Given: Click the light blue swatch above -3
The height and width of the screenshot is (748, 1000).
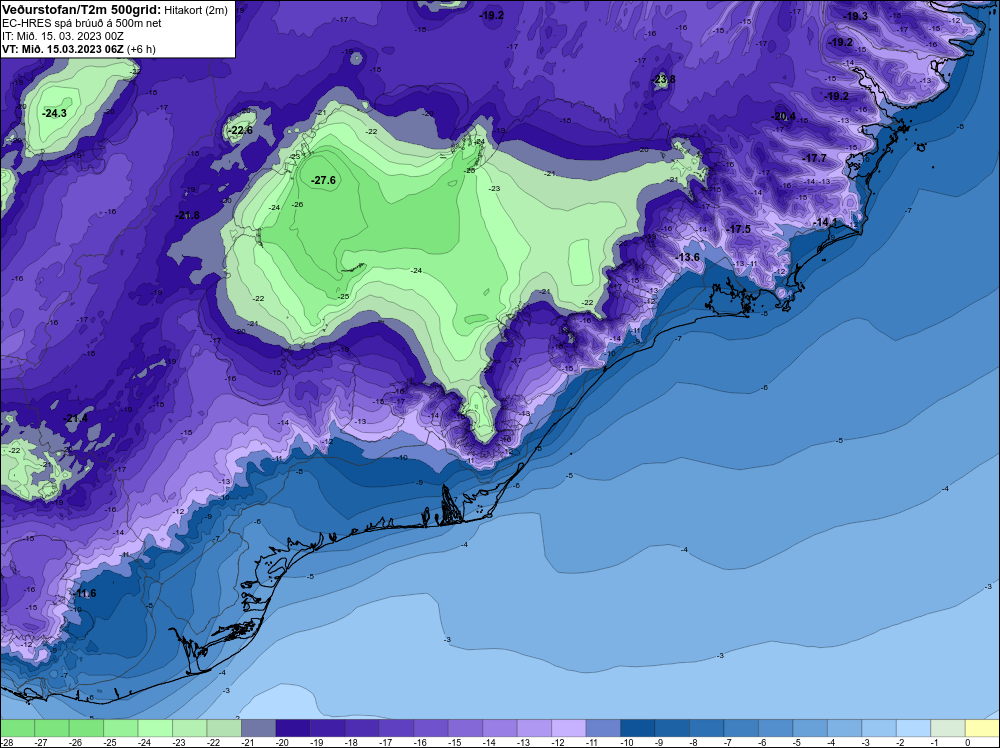Looking at the screenshot, I should coord(878,728).
